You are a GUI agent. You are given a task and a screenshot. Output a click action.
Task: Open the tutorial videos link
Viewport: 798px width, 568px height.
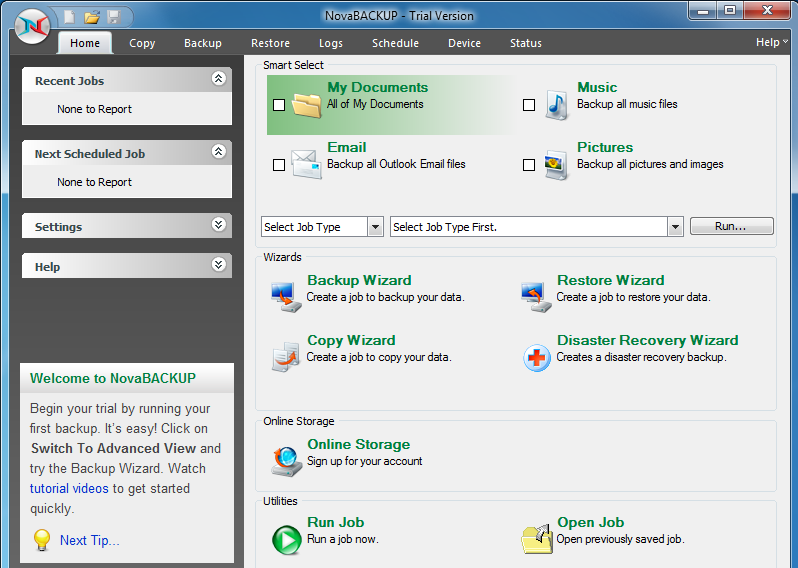click(69, 489)
